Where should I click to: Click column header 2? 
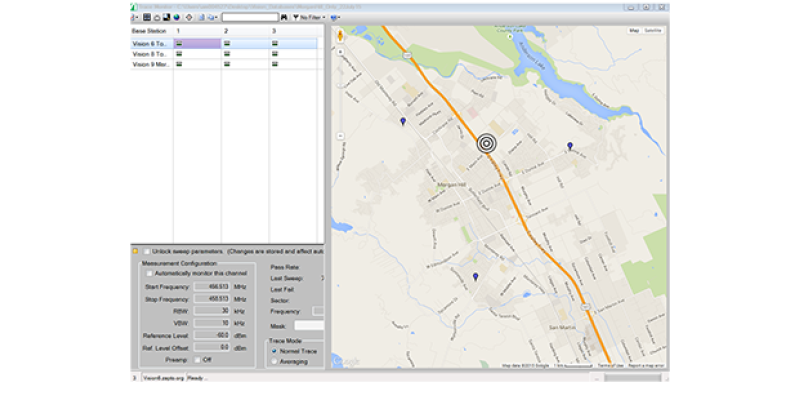[245, 31]
